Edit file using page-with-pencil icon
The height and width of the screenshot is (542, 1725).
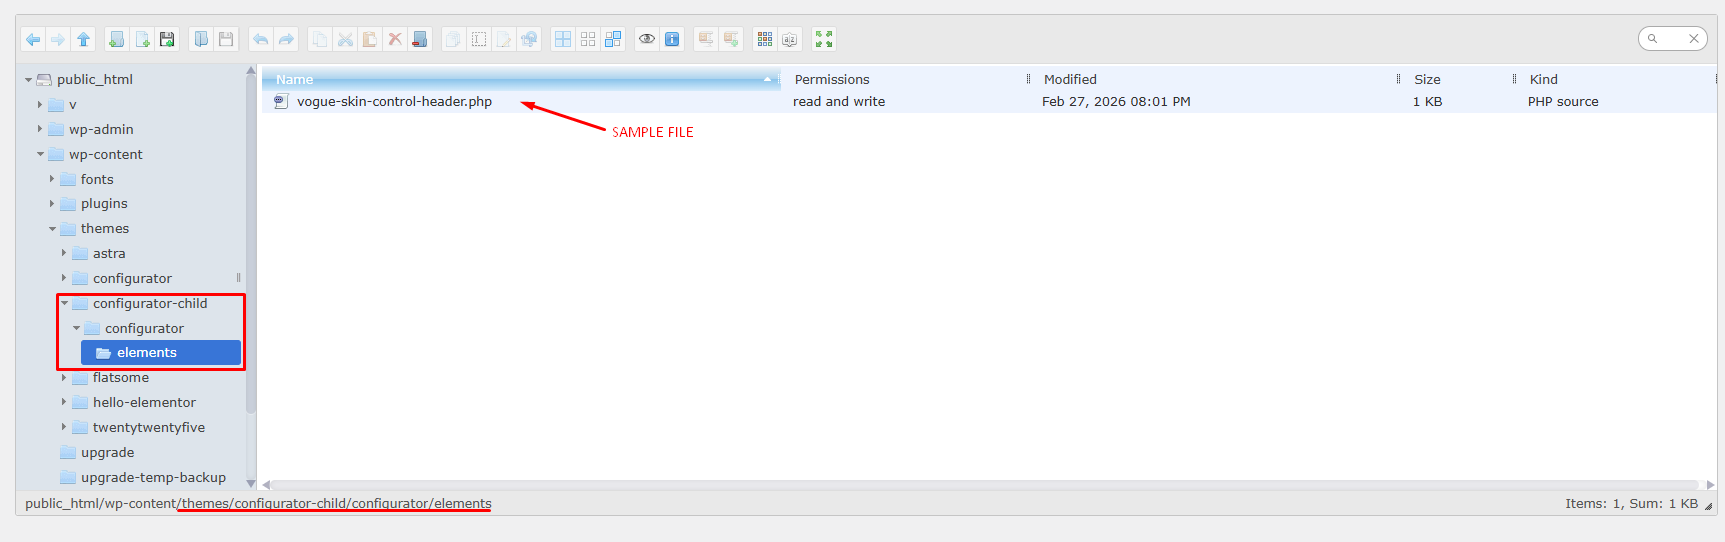[x=504, y=39]
